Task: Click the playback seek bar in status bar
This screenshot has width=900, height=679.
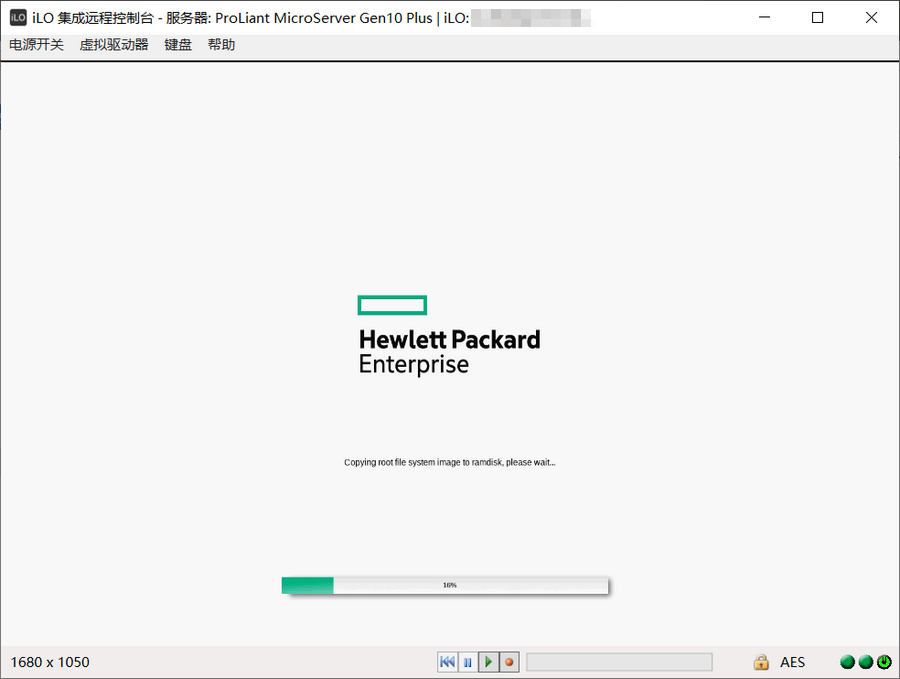Action: (x=619, y=662)
